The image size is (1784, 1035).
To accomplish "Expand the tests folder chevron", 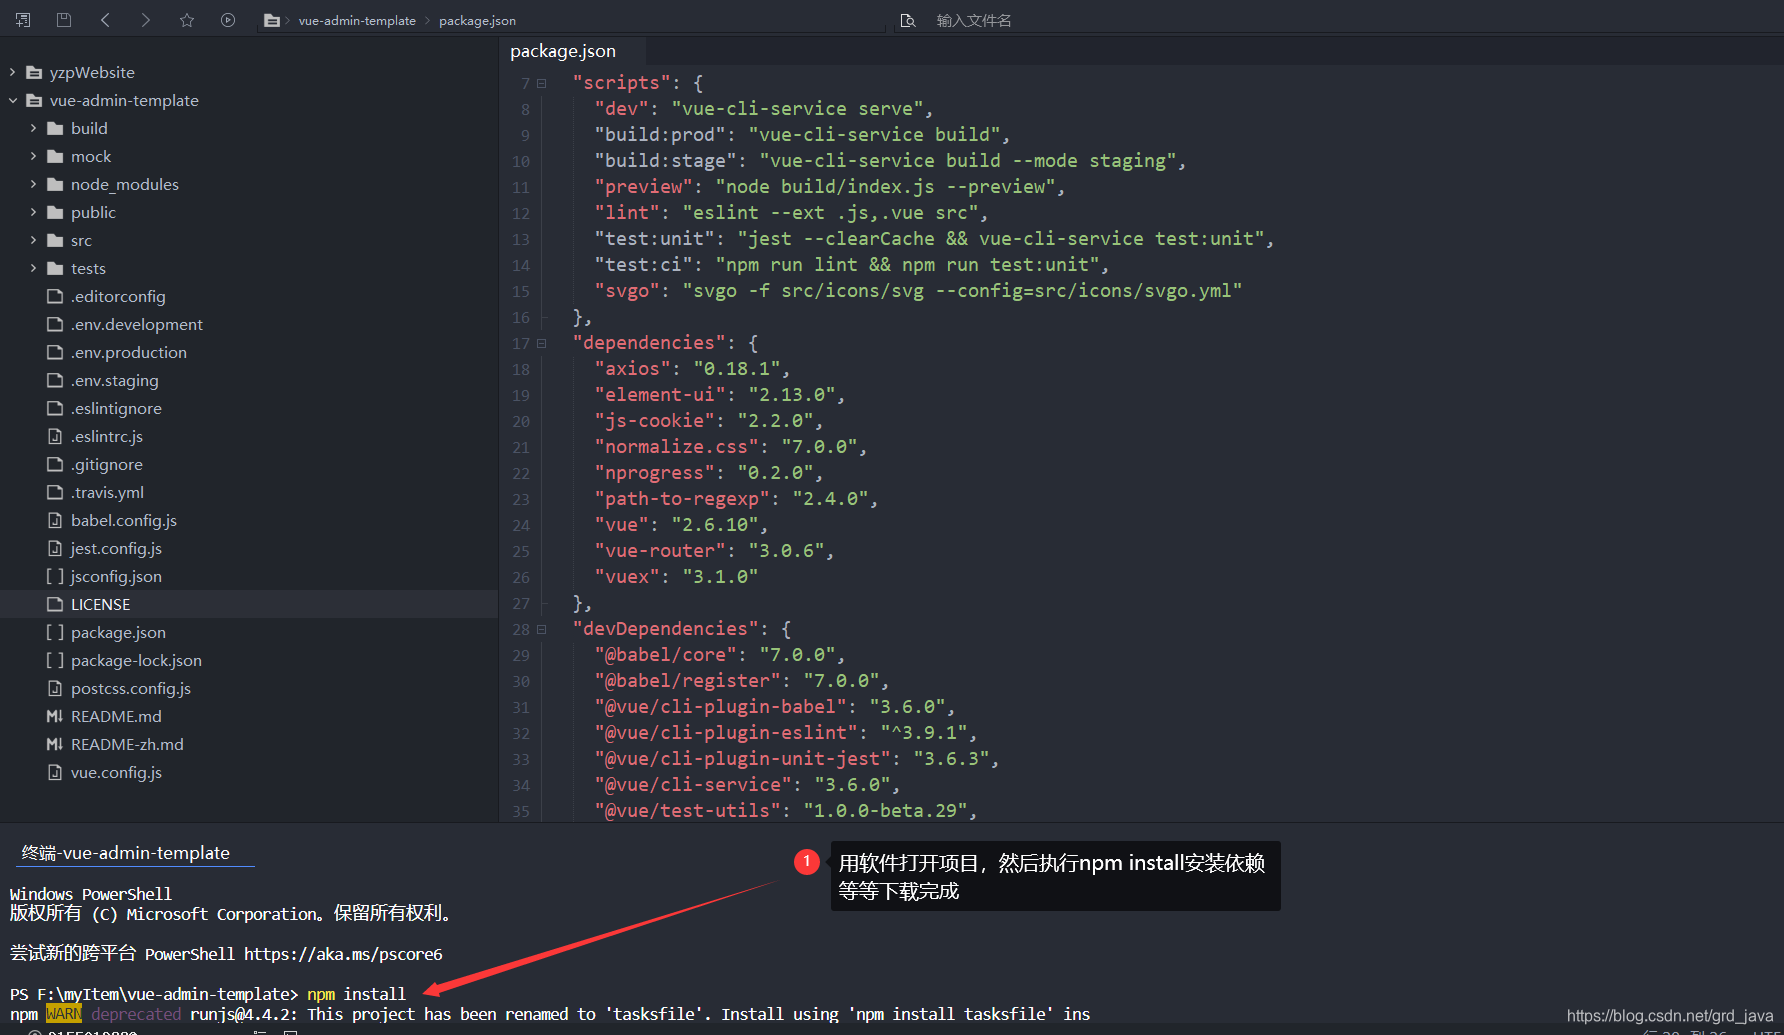I will (x=34, y=268).
